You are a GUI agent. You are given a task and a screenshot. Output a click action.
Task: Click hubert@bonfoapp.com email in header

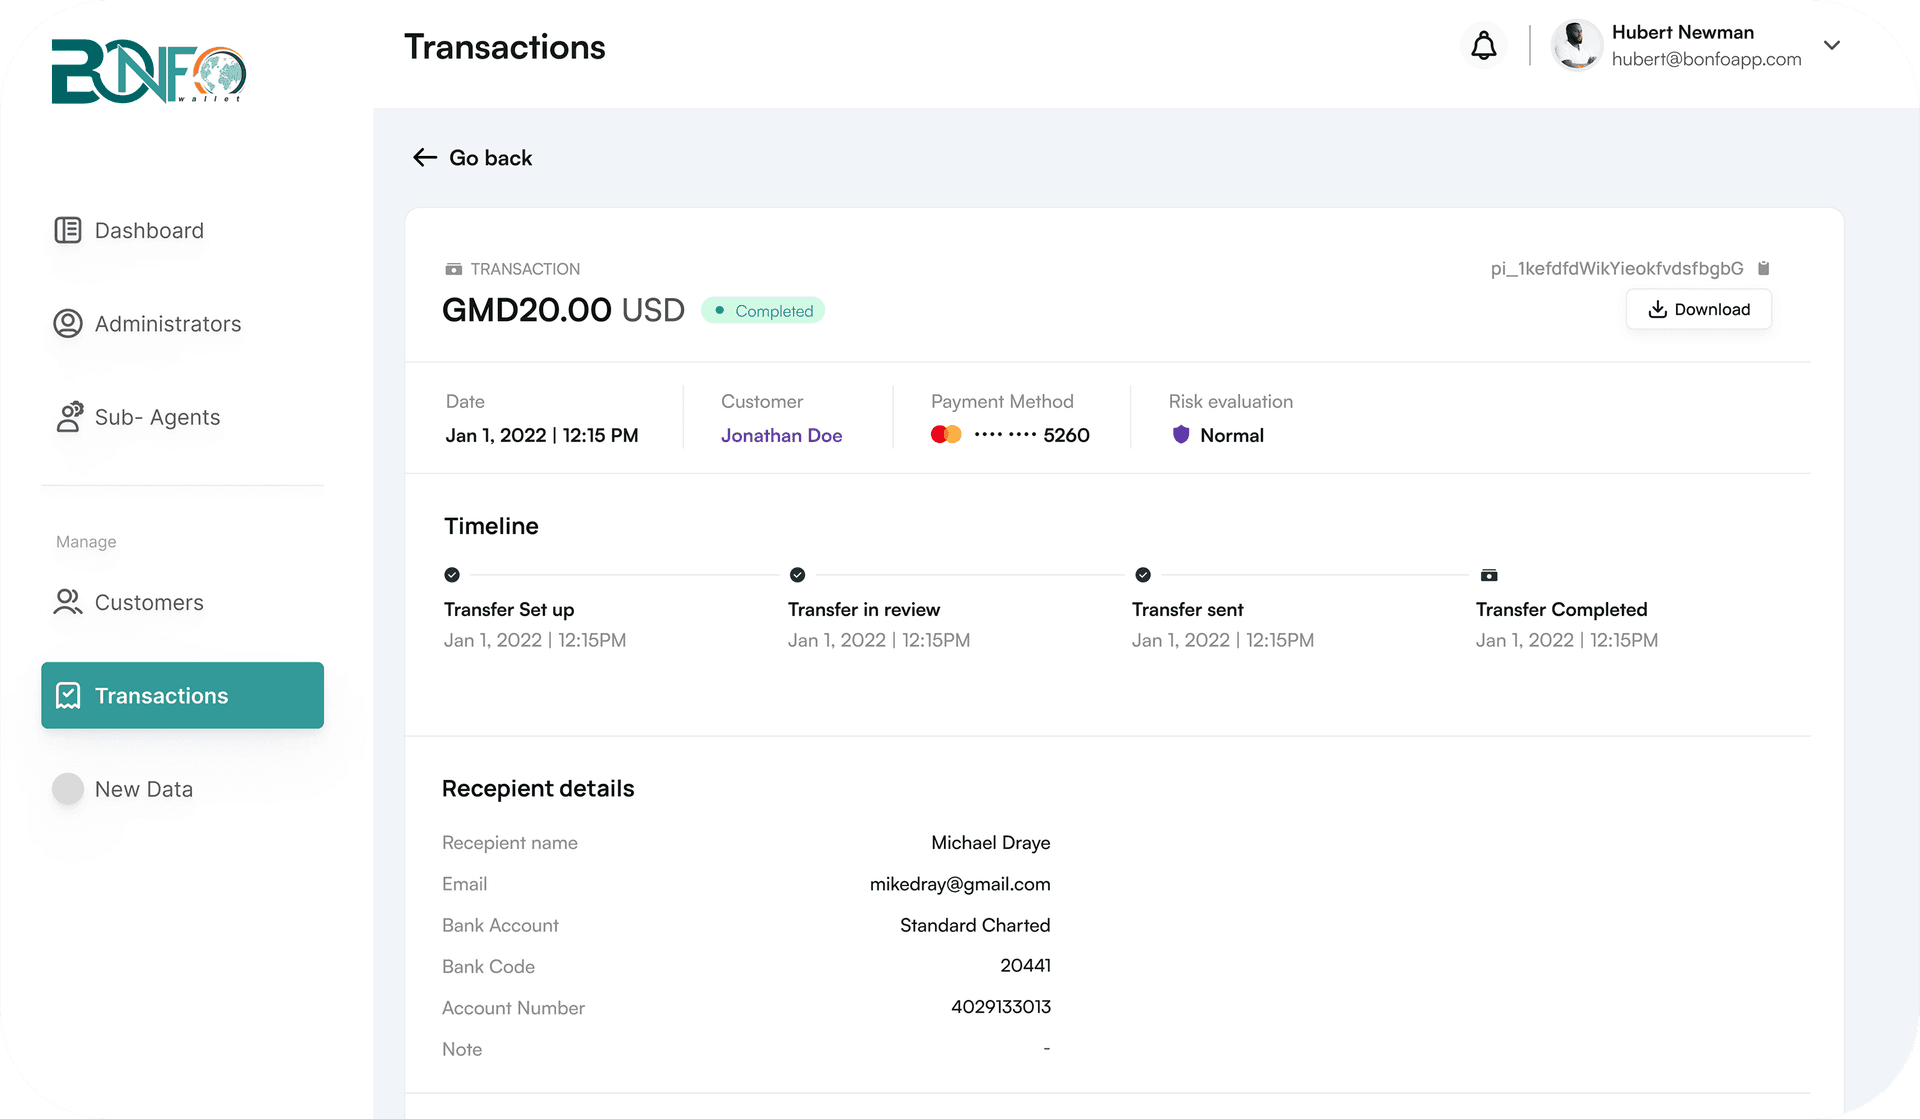point(1706,59)
